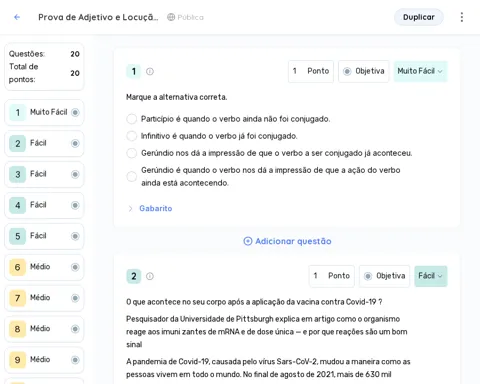Click objective type icon in sidebar item 7

tap(75, 298)
